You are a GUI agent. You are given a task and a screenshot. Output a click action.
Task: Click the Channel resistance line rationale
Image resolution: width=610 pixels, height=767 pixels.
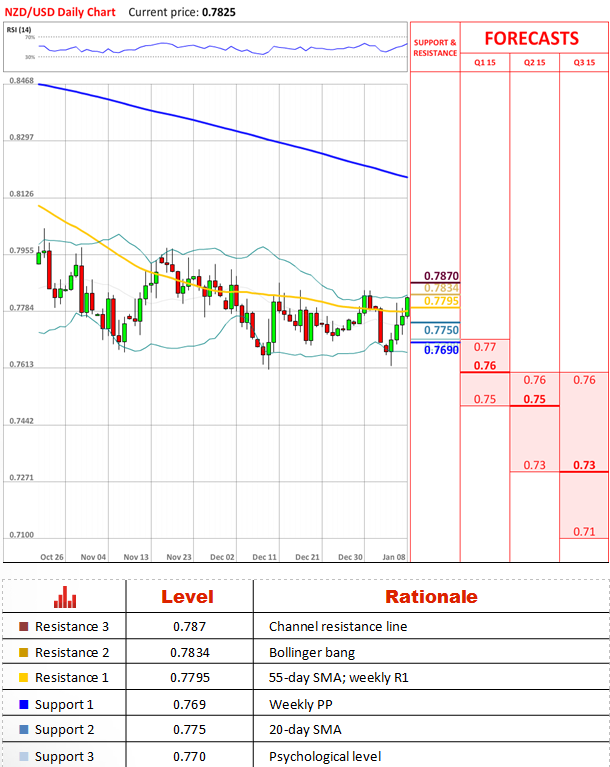[x=338, y=627]
